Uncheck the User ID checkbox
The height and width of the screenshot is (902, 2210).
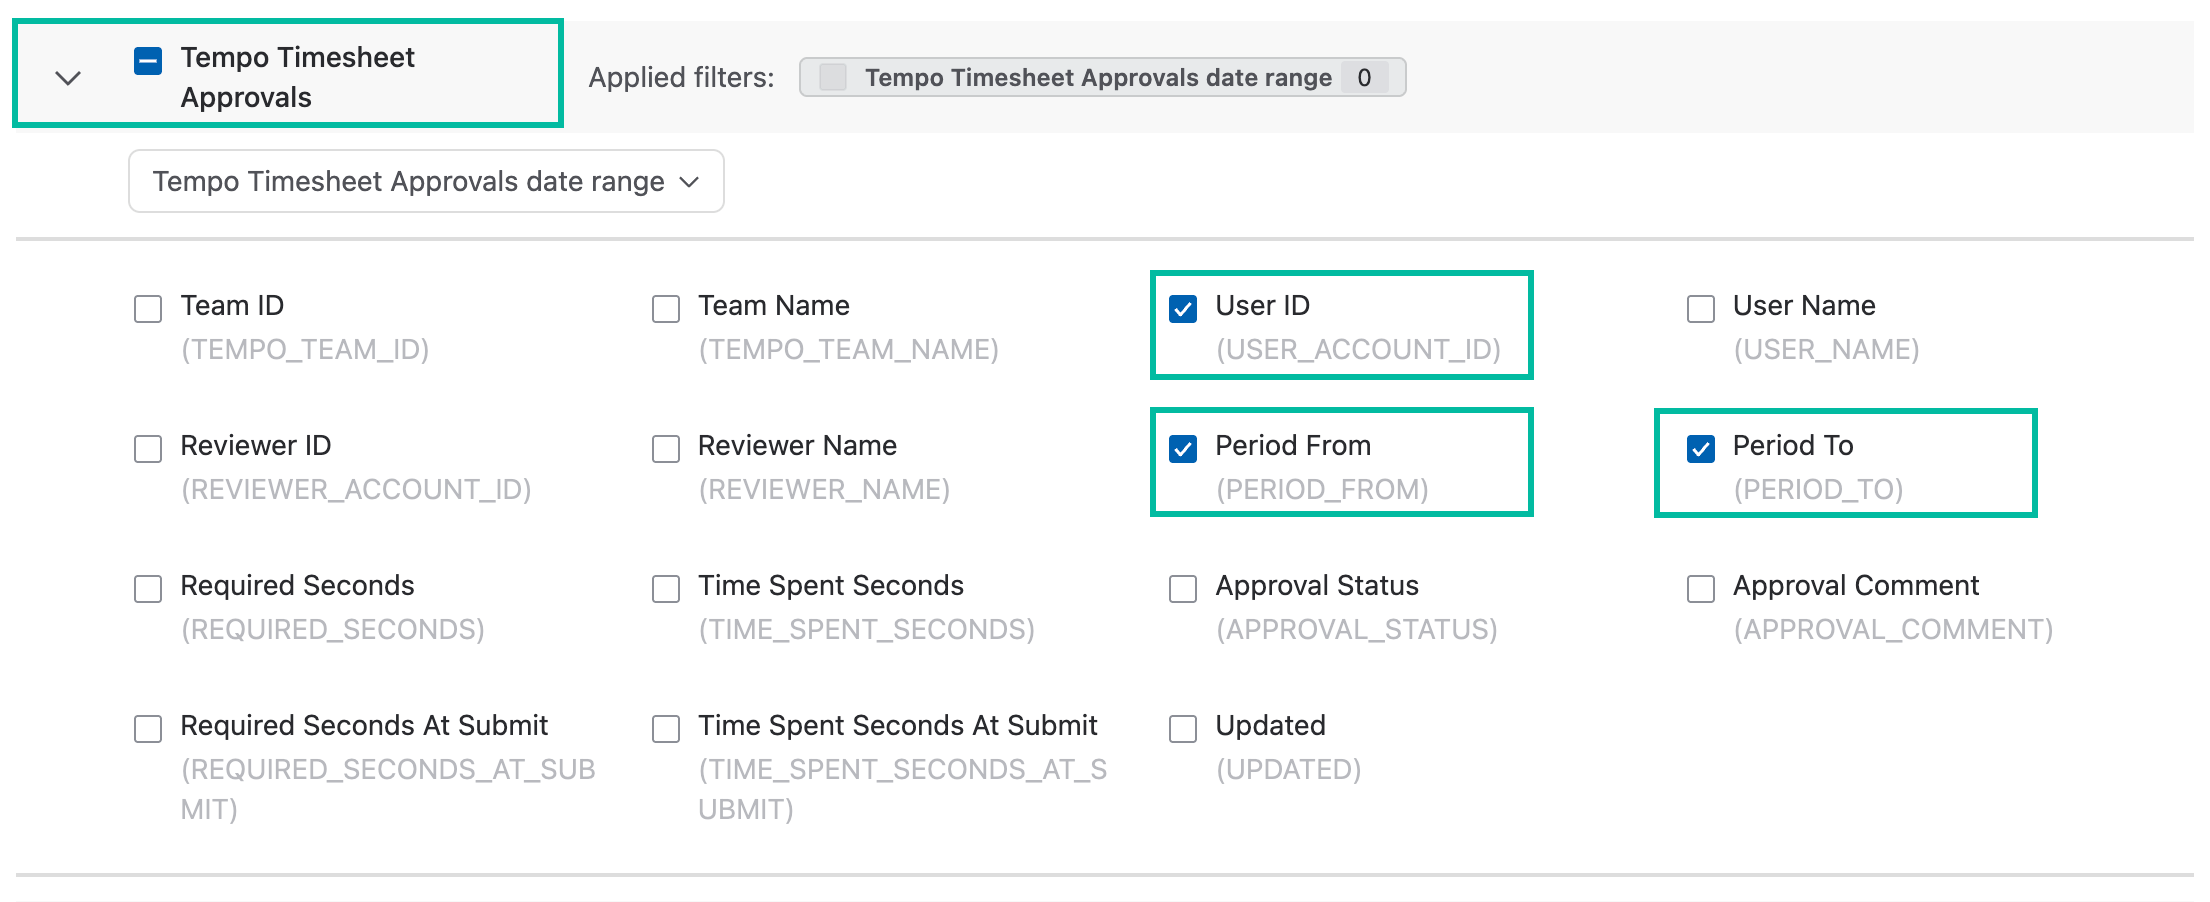tap(1183, 309)
